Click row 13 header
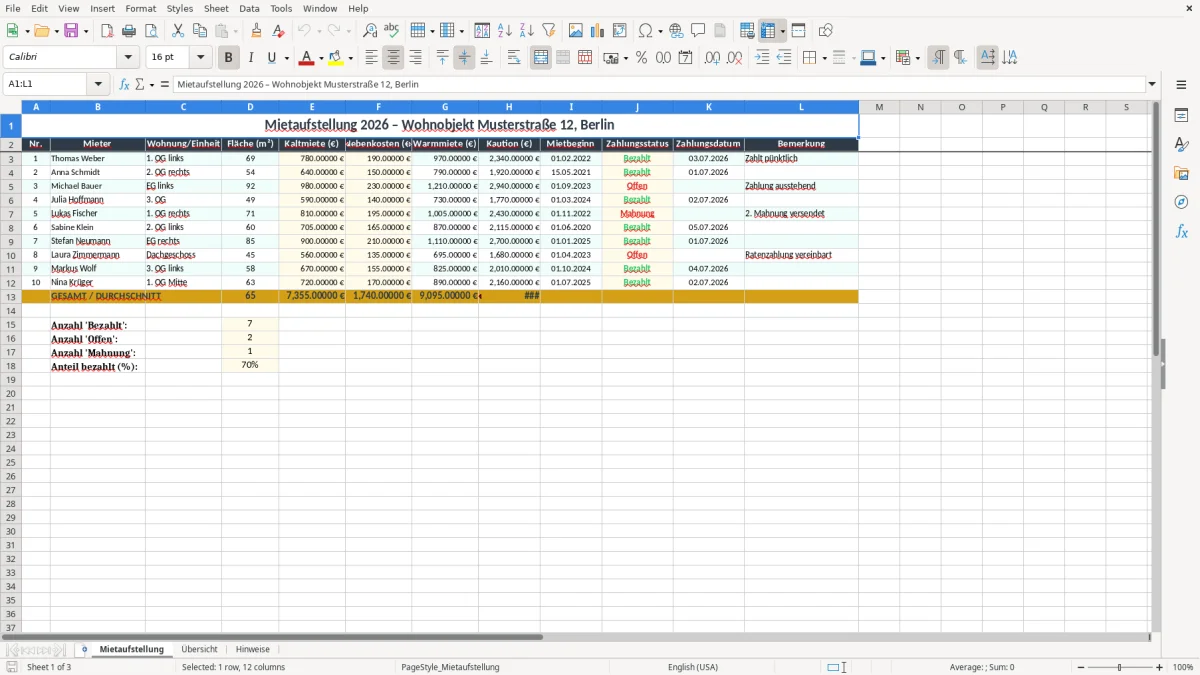The height and width of the screenshot is (675, 1200). click(11, 296)
